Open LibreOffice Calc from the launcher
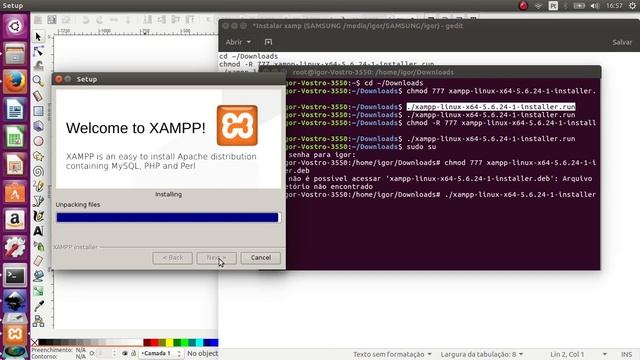This screenshot has height=360, width=640. 15,137
